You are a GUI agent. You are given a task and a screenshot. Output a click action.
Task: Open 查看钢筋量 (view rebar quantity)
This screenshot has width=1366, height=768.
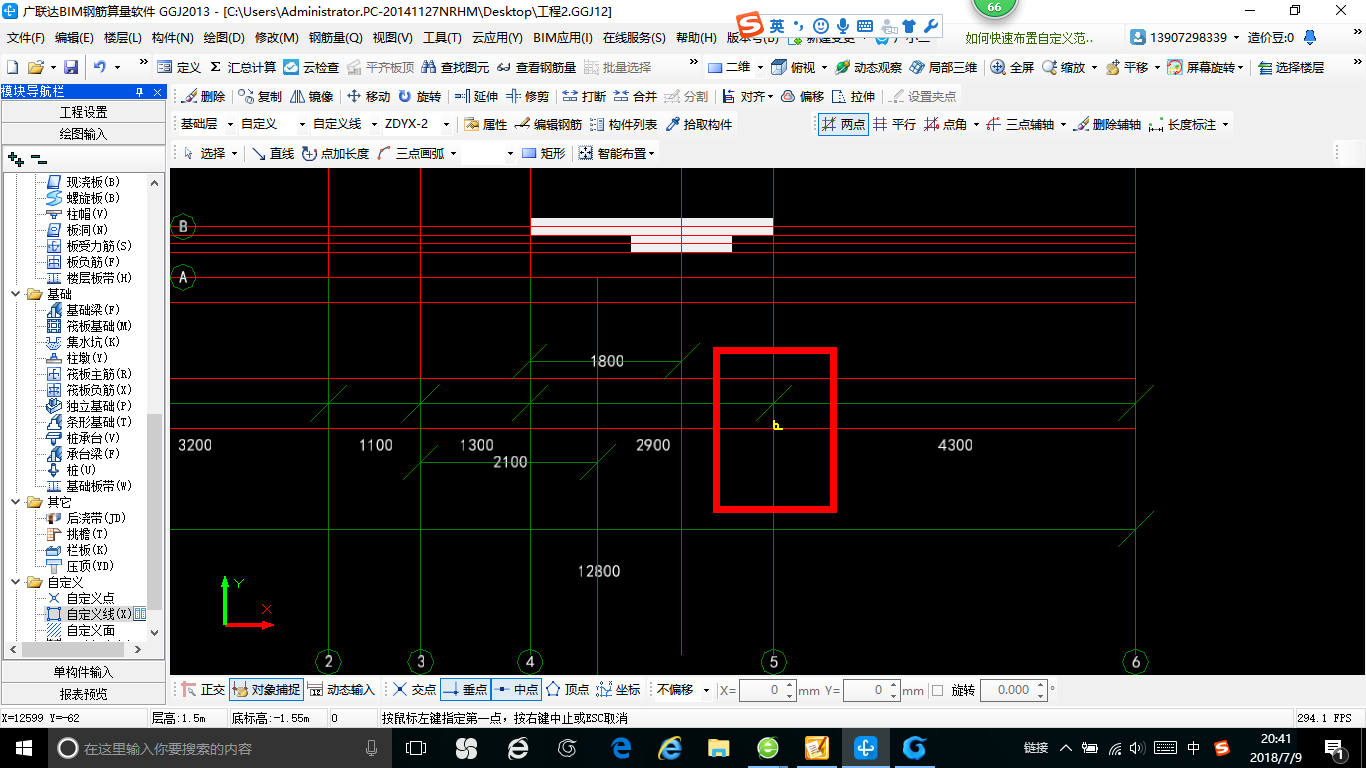(x=536, y=67)
